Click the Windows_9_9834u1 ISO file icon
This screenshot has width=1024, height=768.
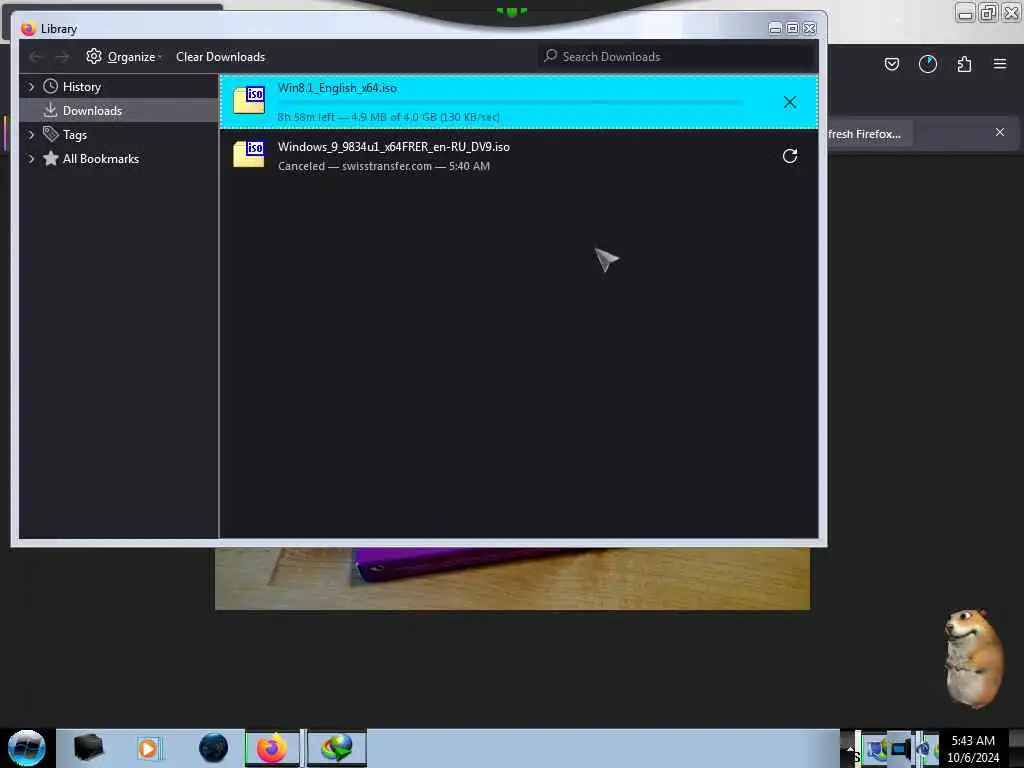pos(249,154)
